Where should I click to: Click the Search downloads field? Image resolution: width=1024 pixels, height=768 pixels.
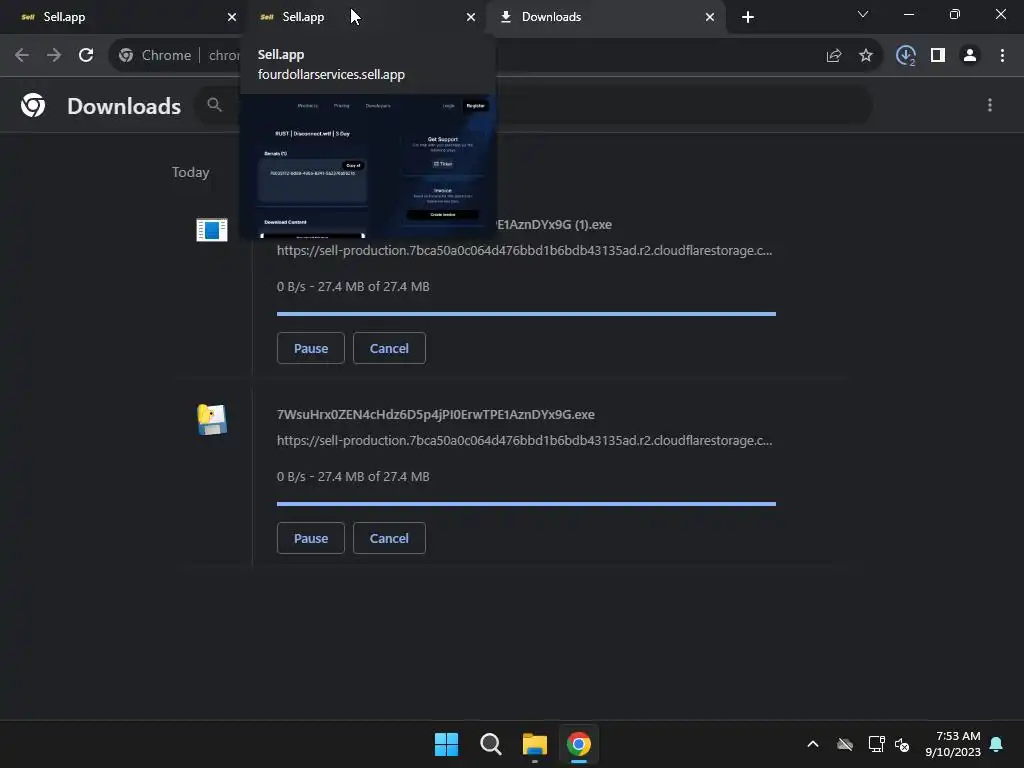(534, 105)
